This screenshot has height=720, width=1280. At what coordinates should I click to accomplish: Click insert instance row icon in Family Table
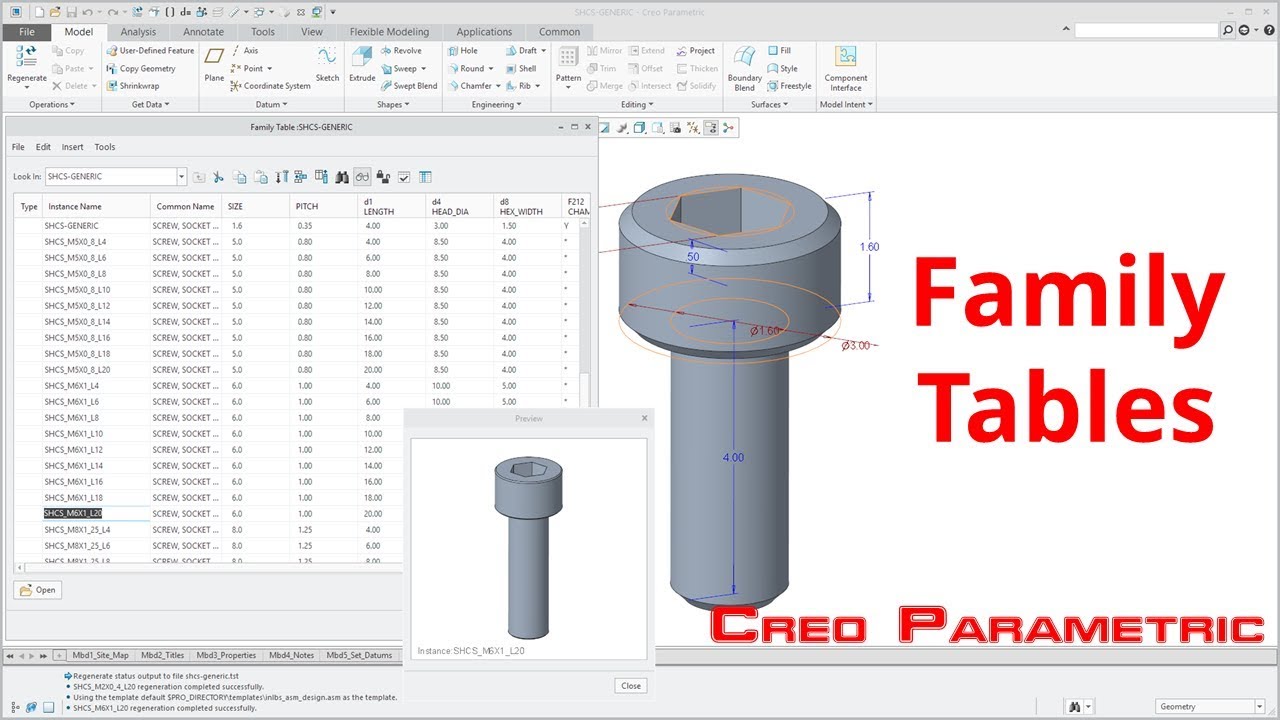point(301,177)
